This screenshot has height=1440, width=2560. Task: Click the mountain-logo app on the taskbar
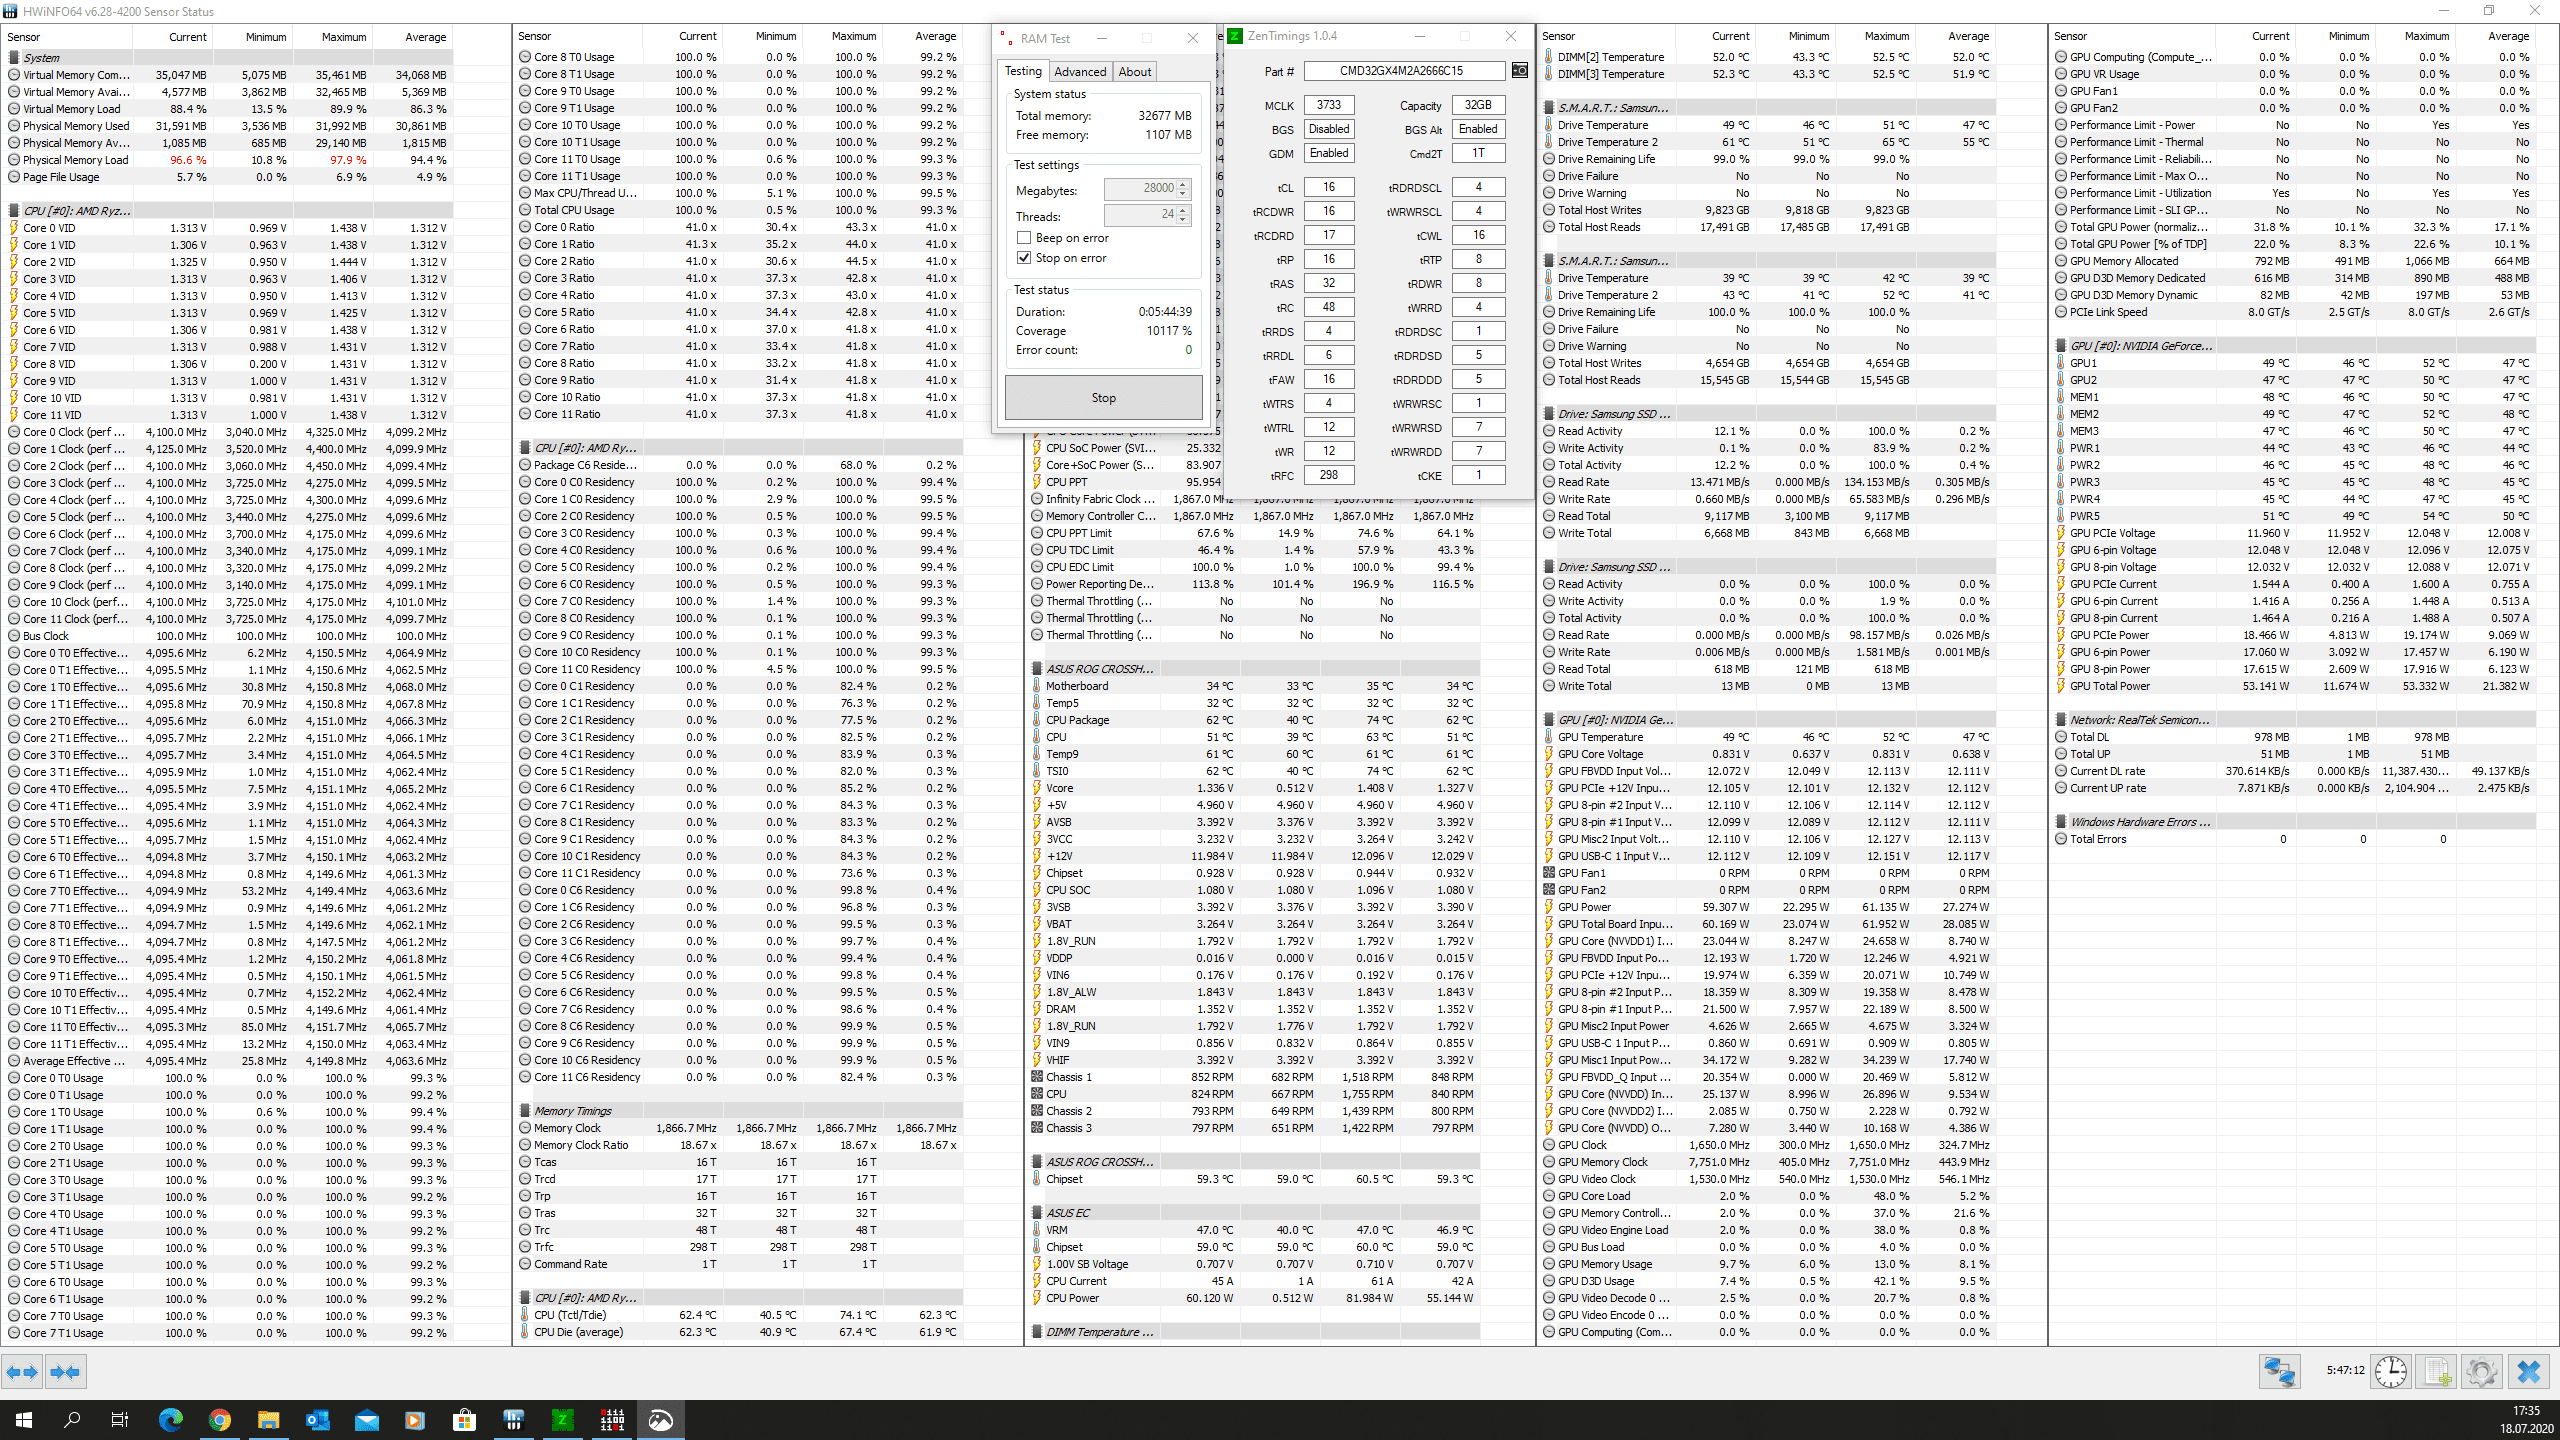(660, 1419)
